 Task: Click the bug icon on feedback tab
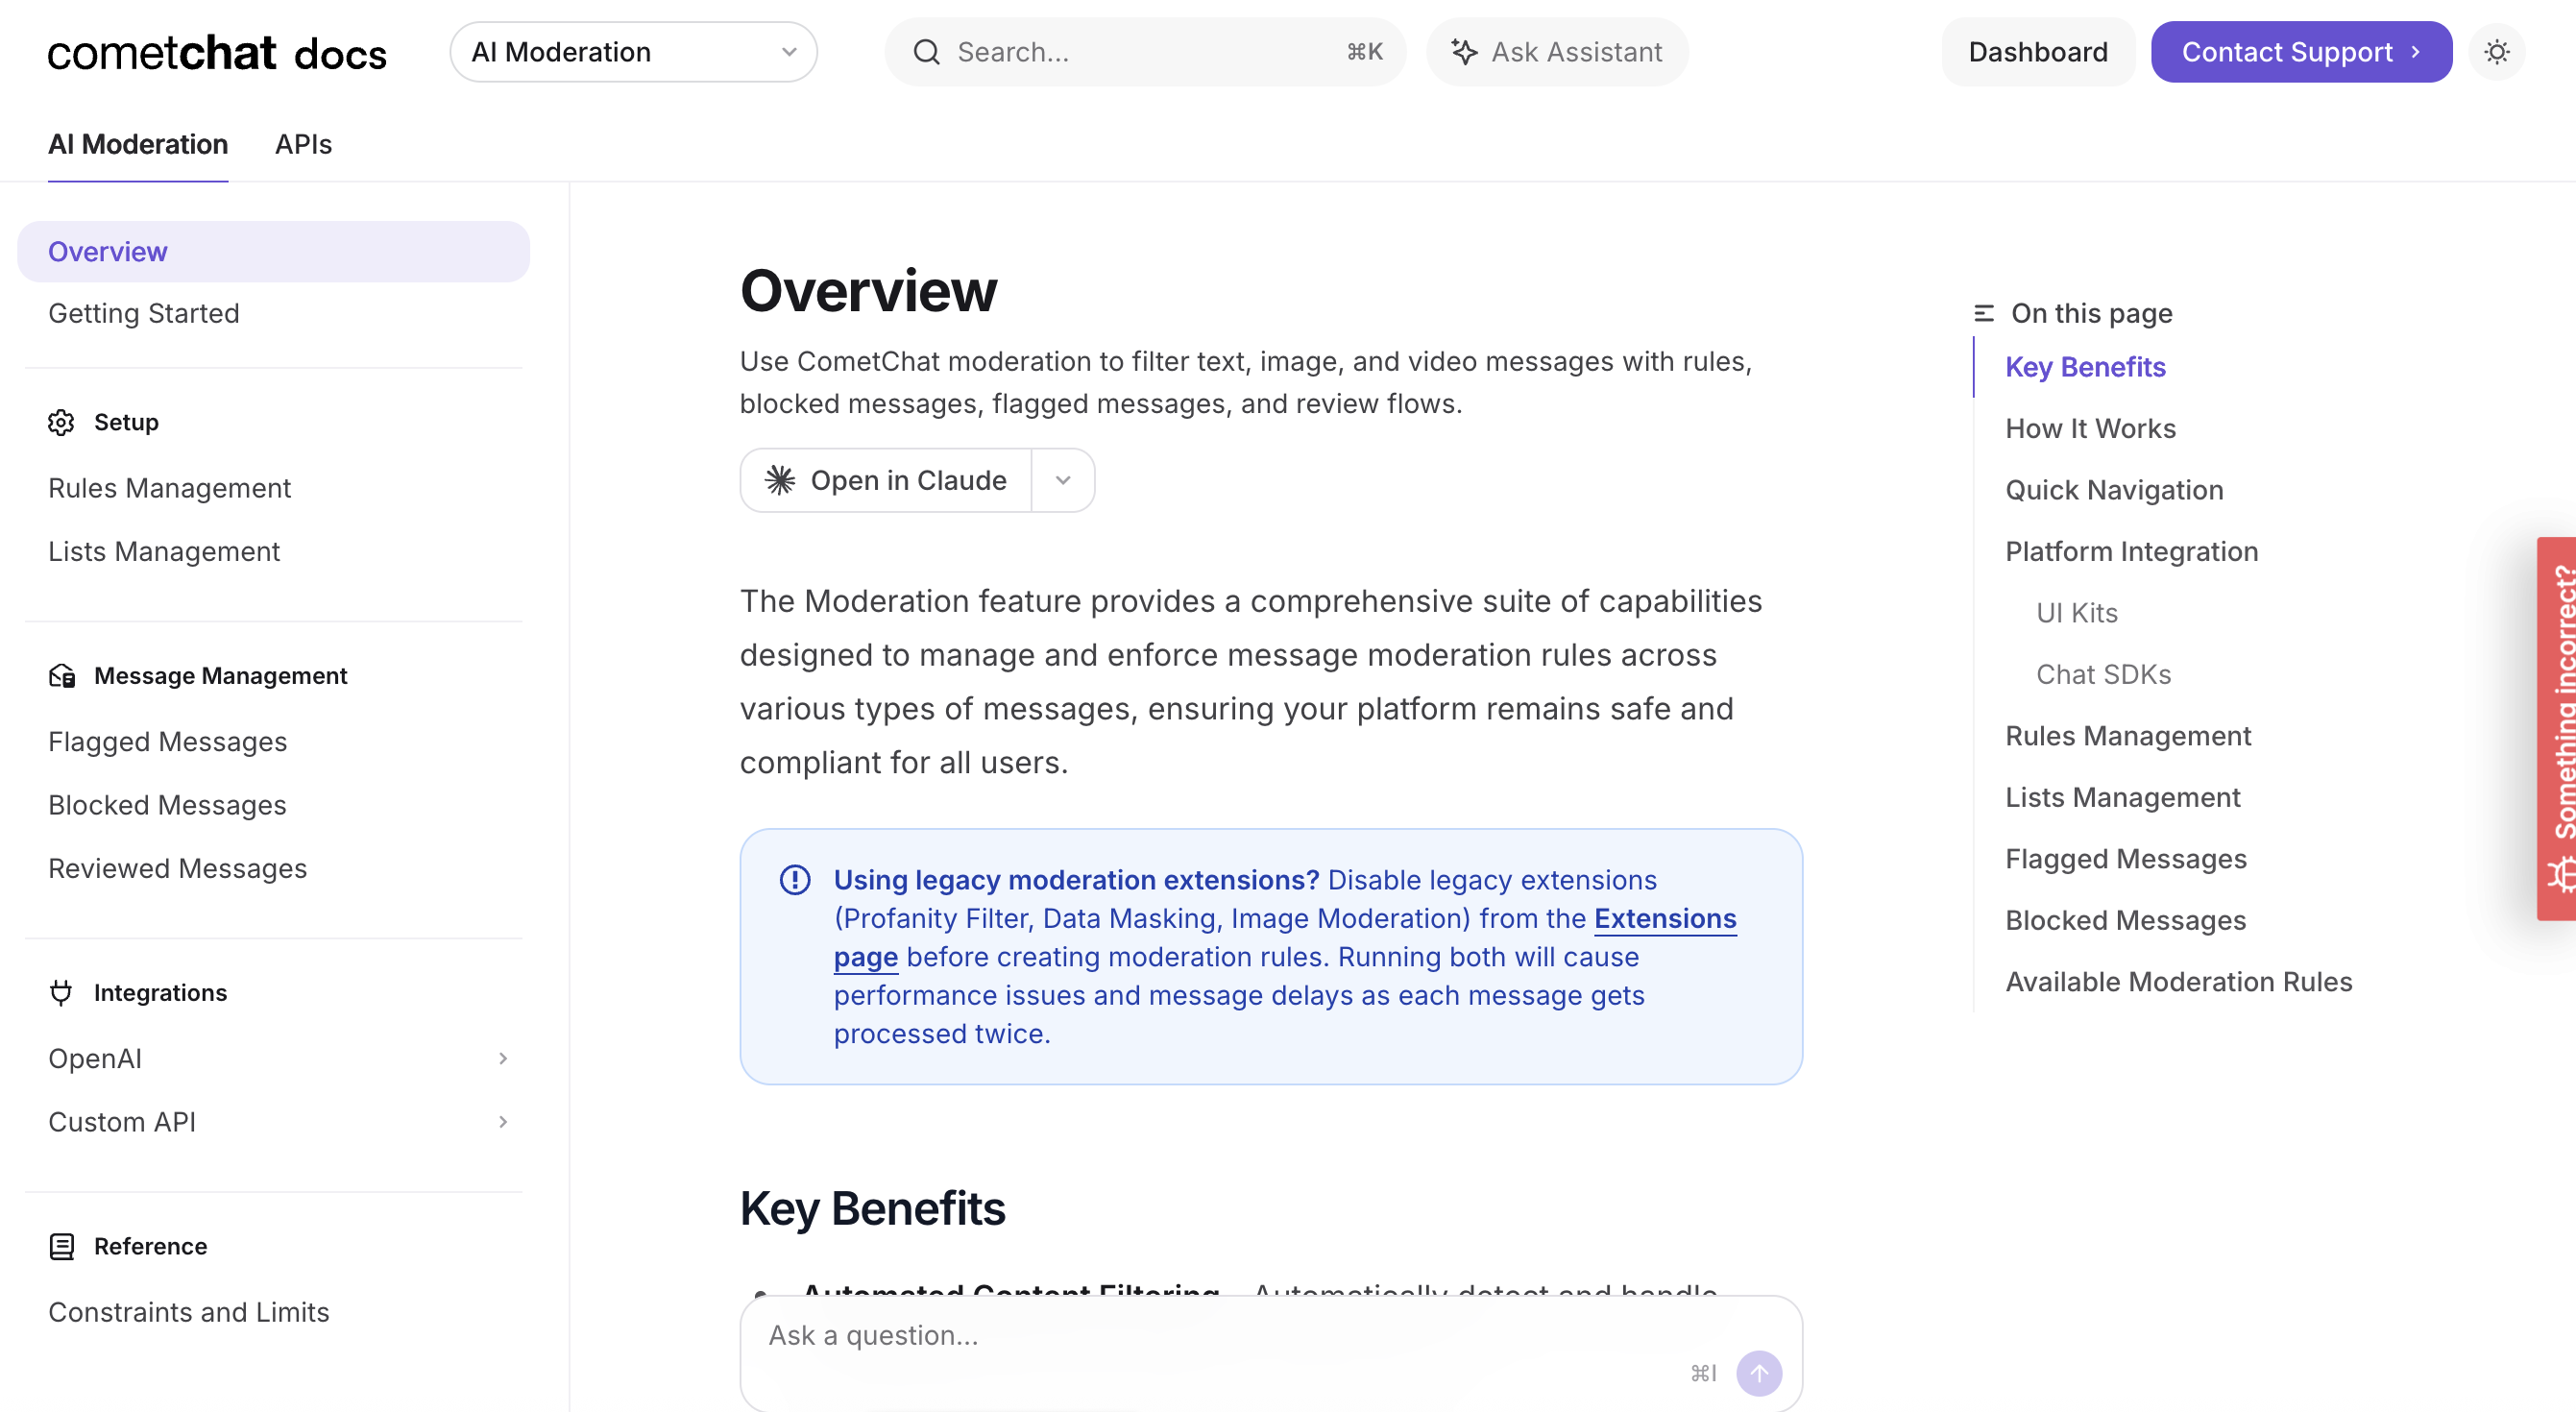[x=2561, y=874]
